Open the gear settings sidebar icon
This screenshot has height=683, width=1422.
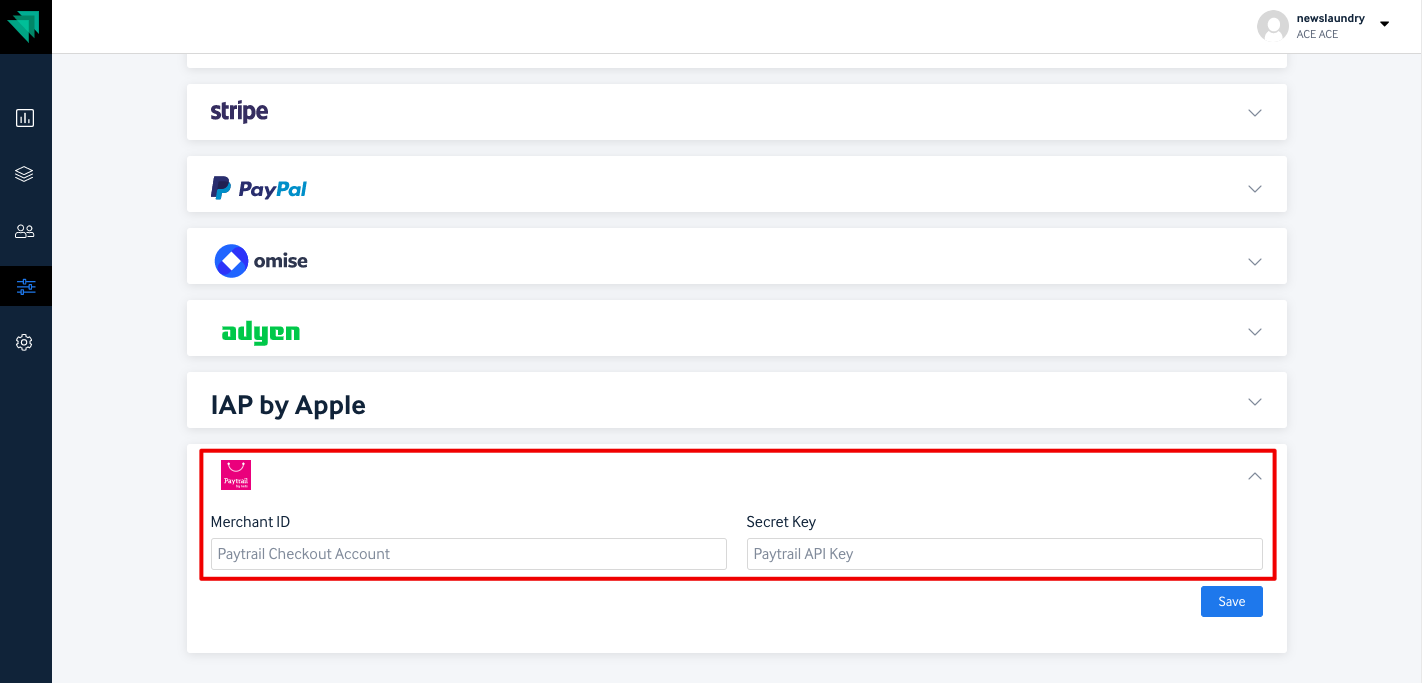25,343
